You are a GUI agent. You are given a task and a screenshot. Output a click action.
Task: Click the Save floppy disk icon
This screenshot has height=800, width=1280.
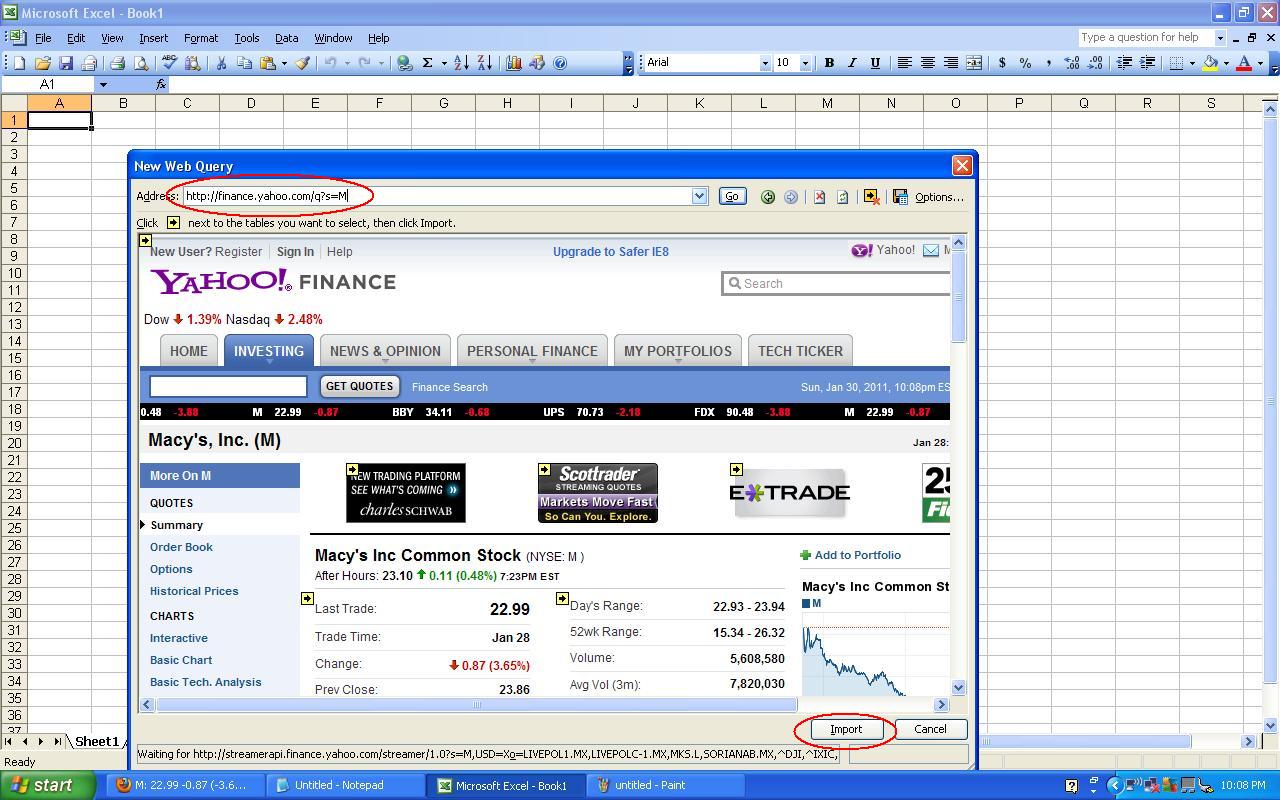coord(65,63)
